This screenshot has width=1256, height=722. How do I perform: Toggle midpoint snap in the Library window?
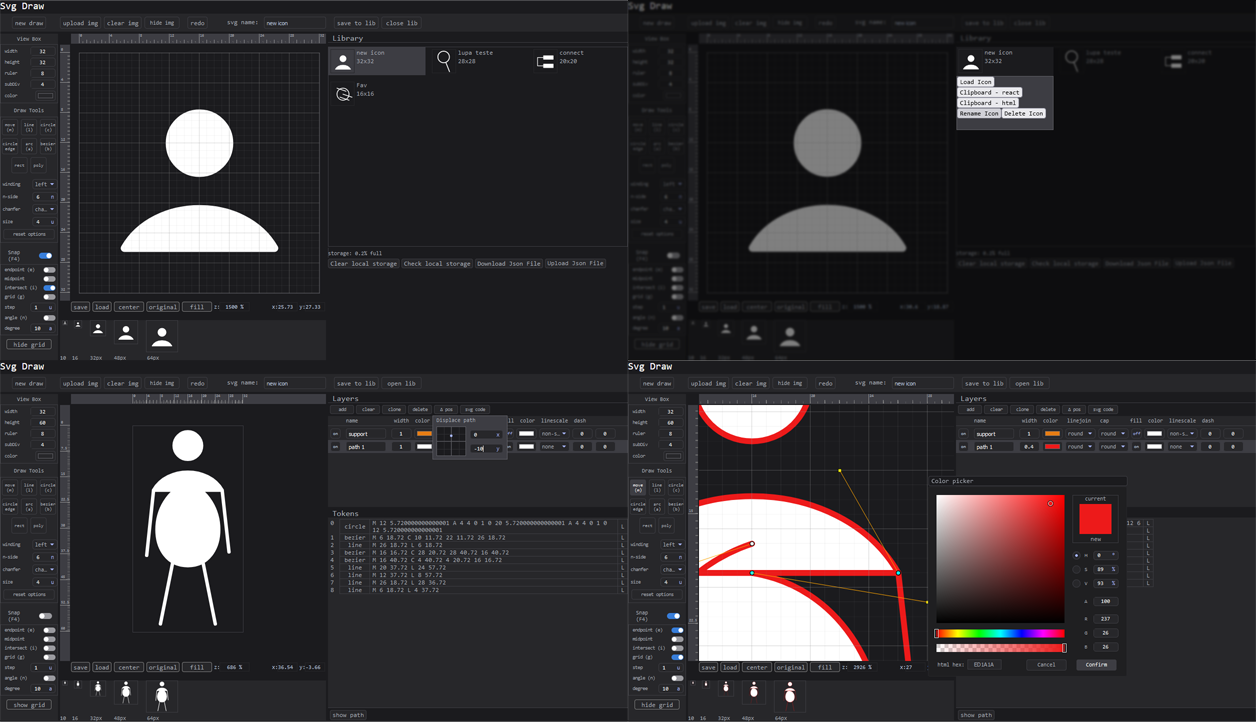click(49, 279)
